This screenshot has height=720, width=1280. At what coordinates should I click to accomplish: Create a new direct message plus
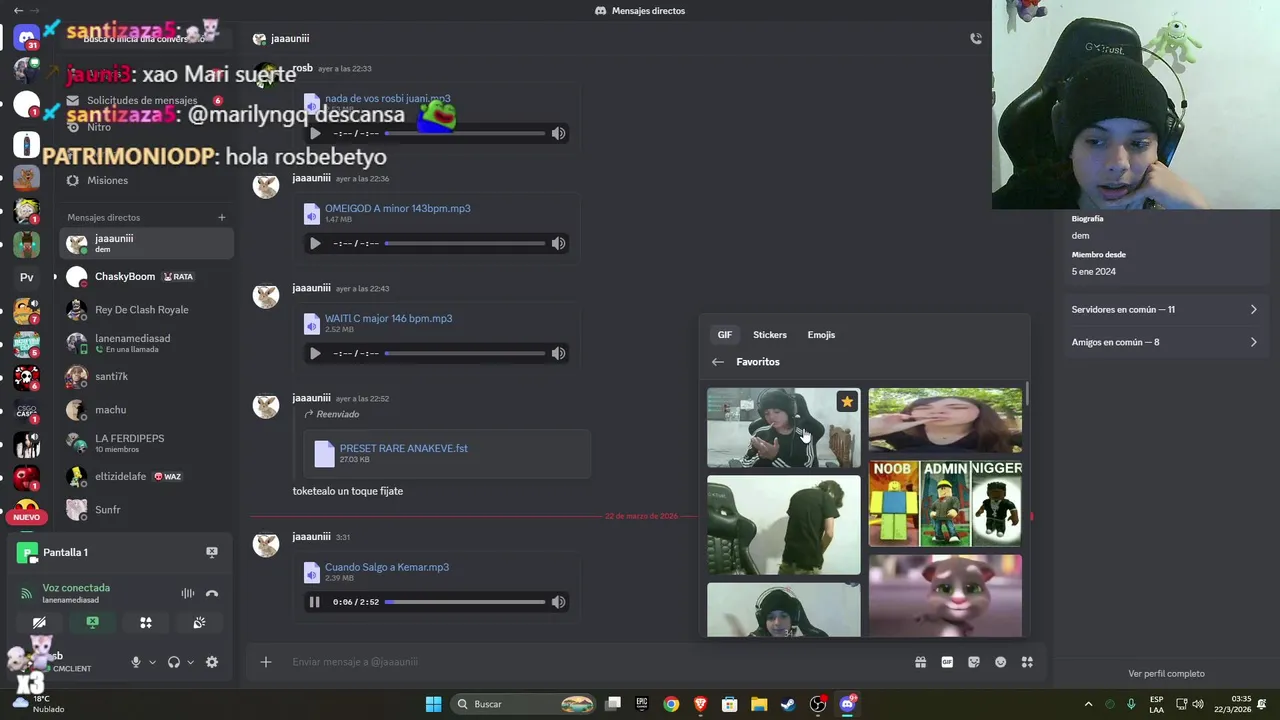pyautogui.click(x=222, y=217)
